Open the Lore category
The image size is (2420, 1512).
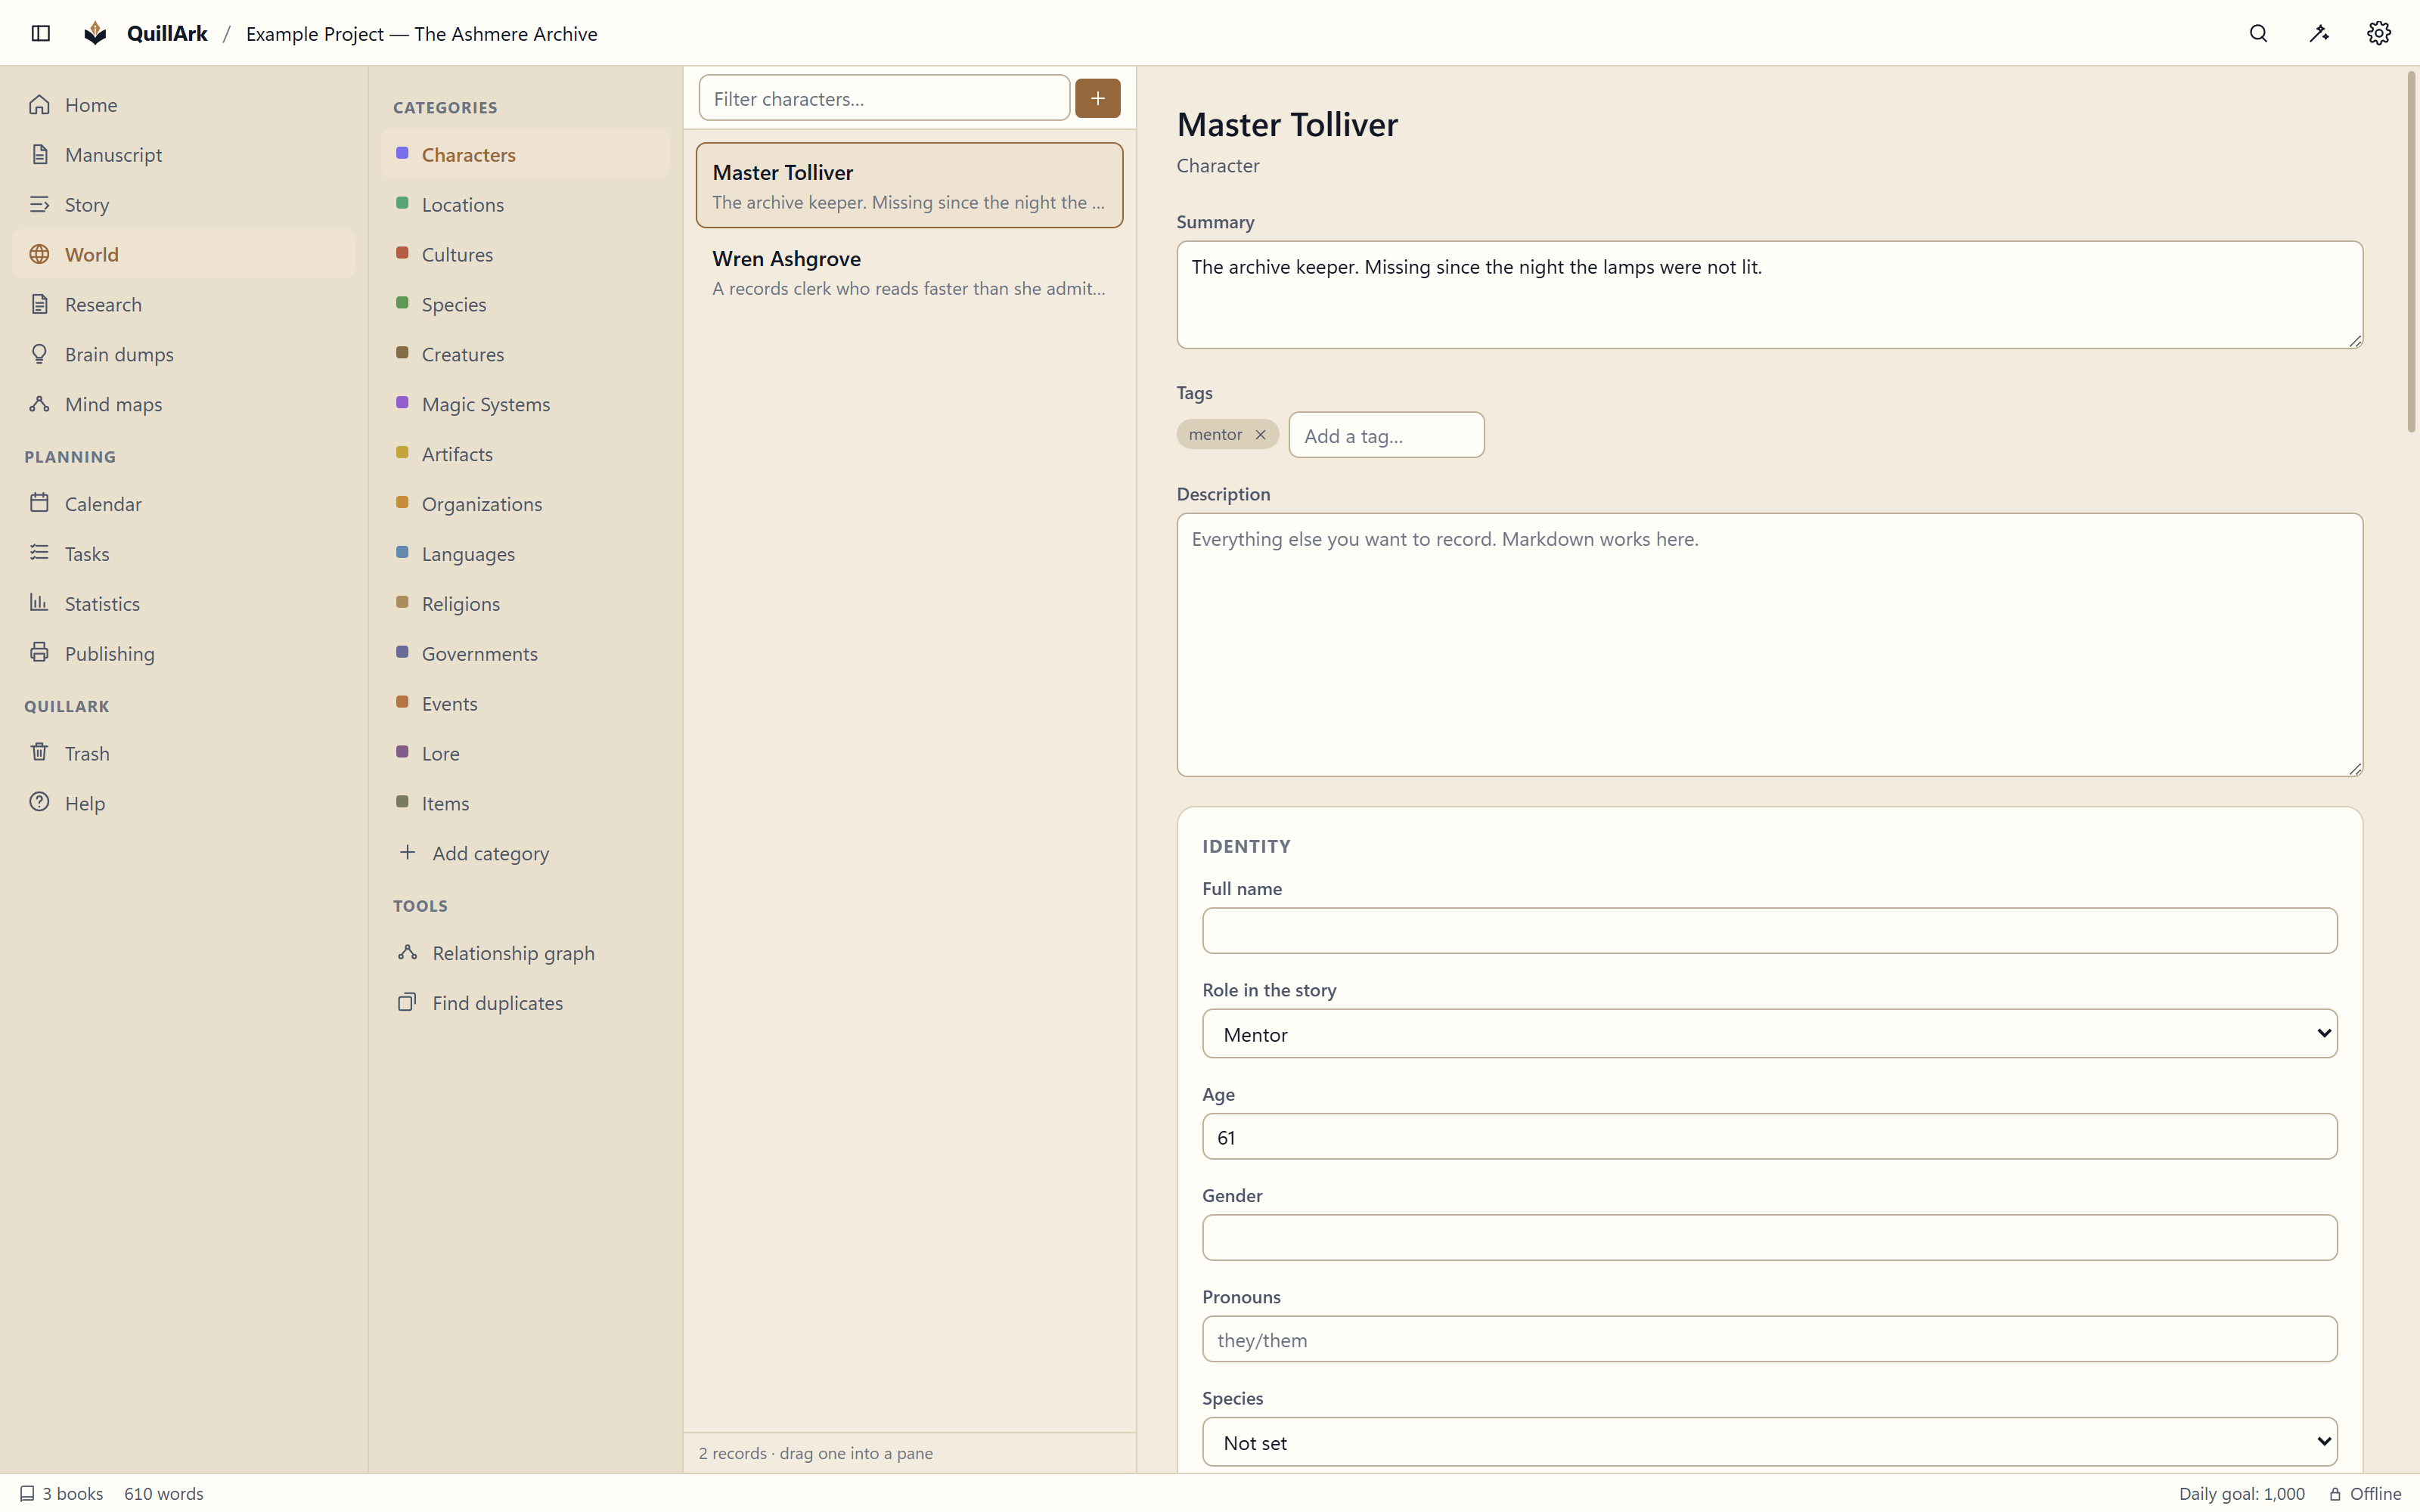pos(525,753)
